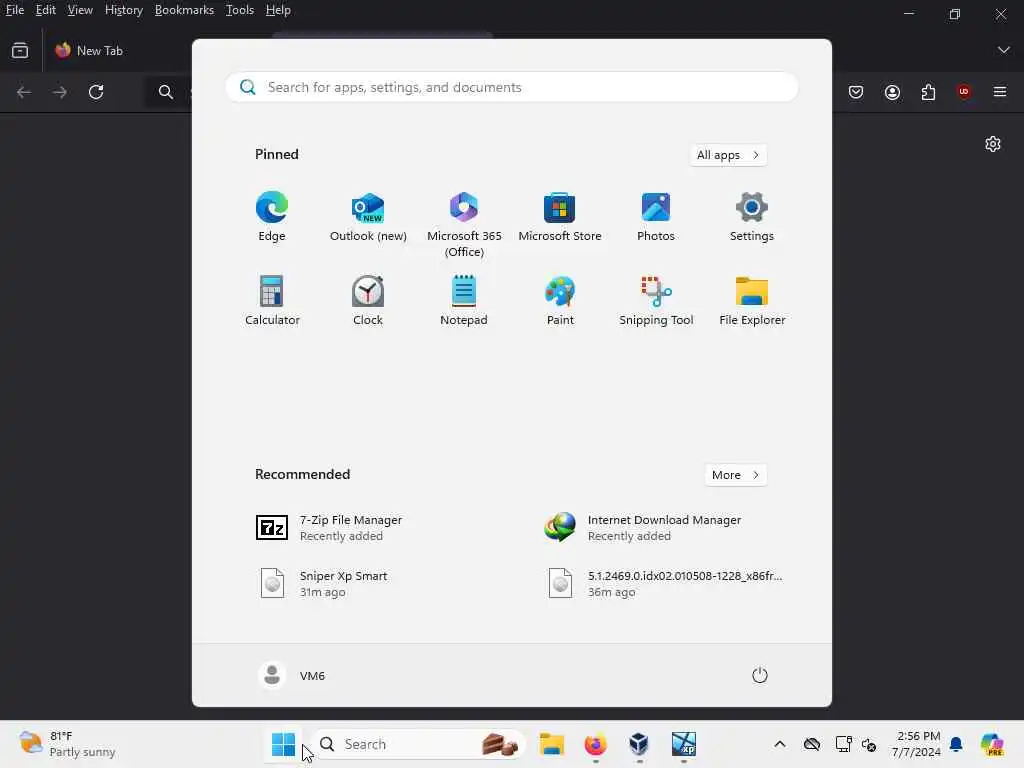1024x768 pixels.
Task: Launch the Paint app
Action: pyautogui.click(x=560, y=300)
